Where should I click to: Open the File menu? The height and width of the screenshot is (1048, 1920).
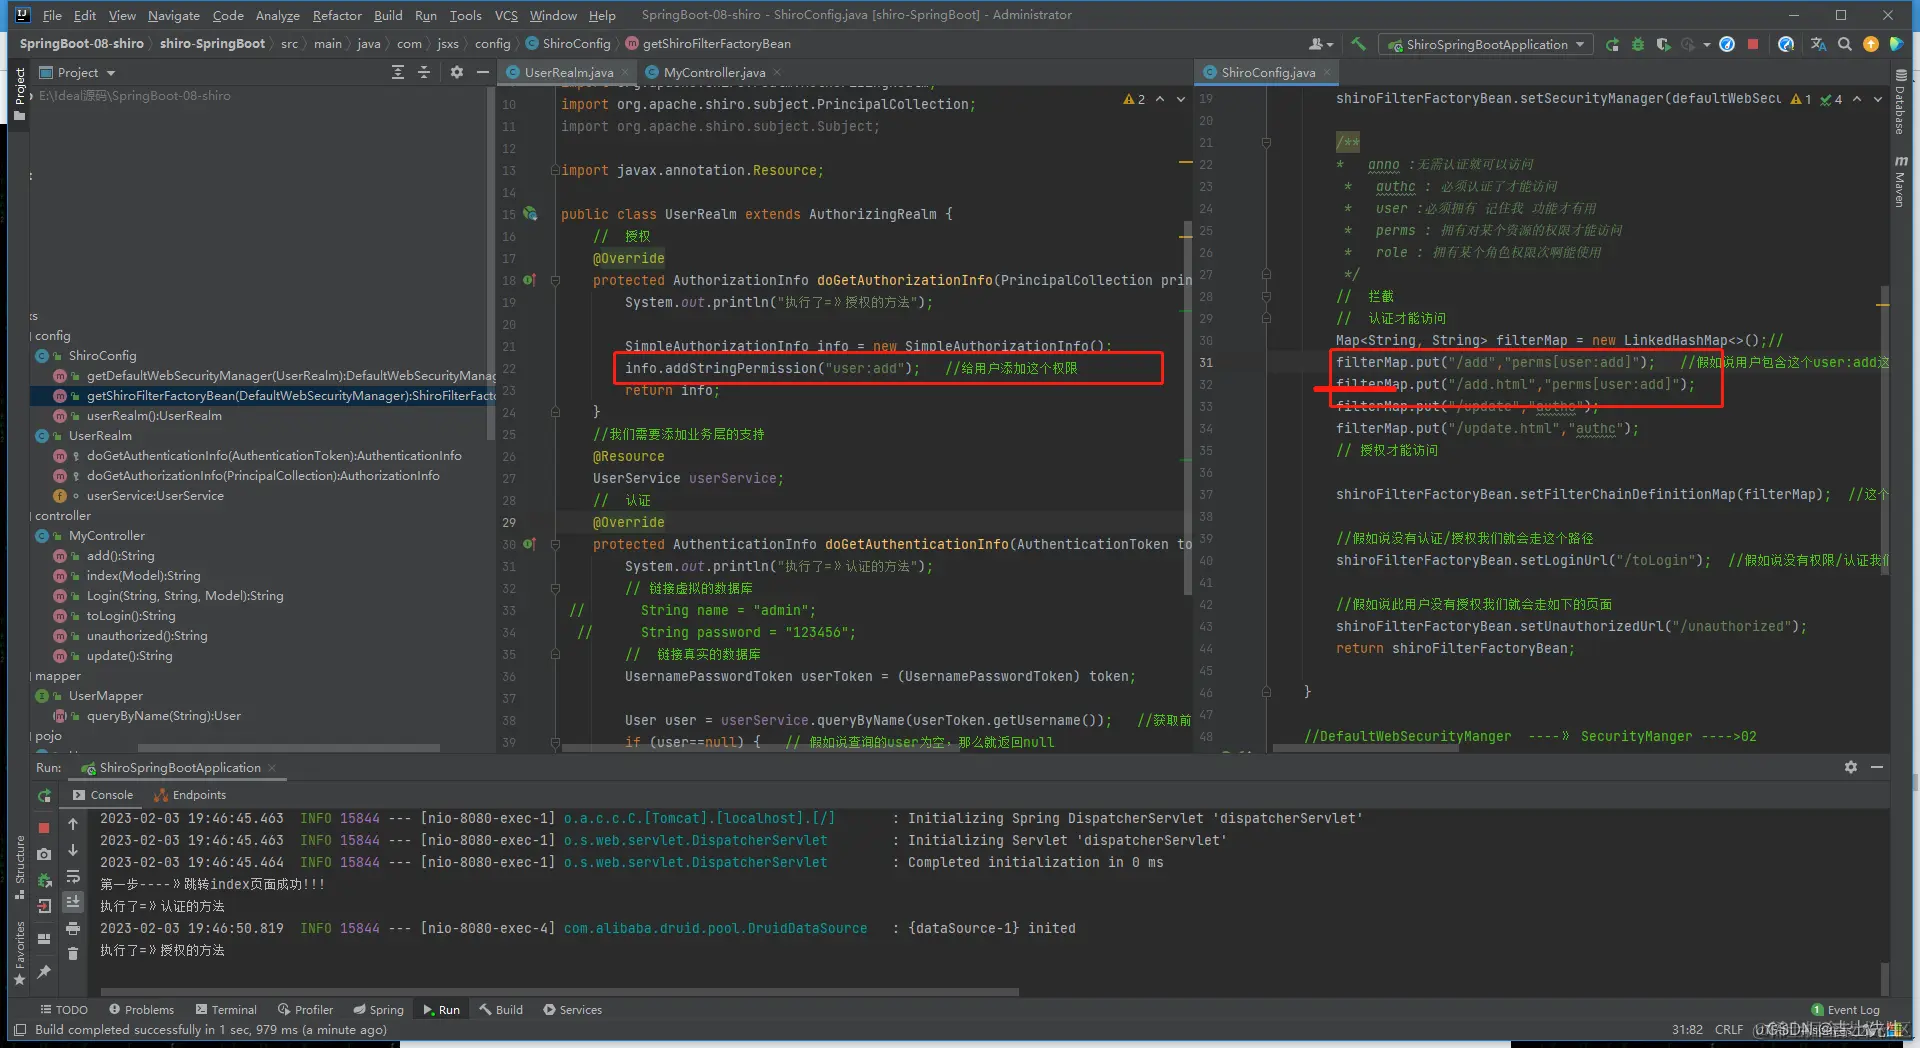coord(52,15)
